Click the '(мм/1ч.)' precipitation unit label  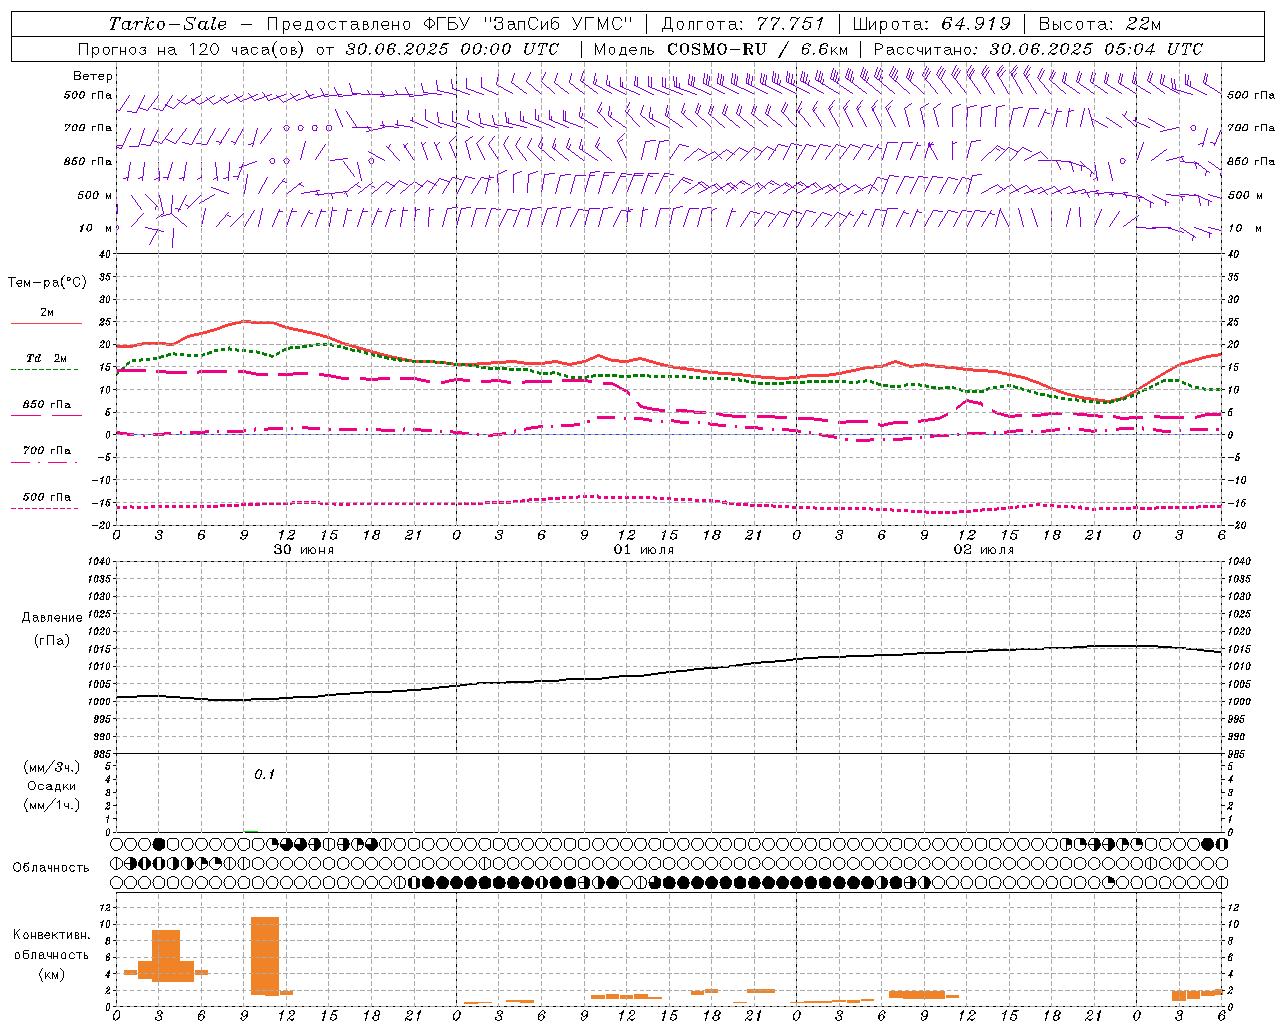tap(52, 805)
